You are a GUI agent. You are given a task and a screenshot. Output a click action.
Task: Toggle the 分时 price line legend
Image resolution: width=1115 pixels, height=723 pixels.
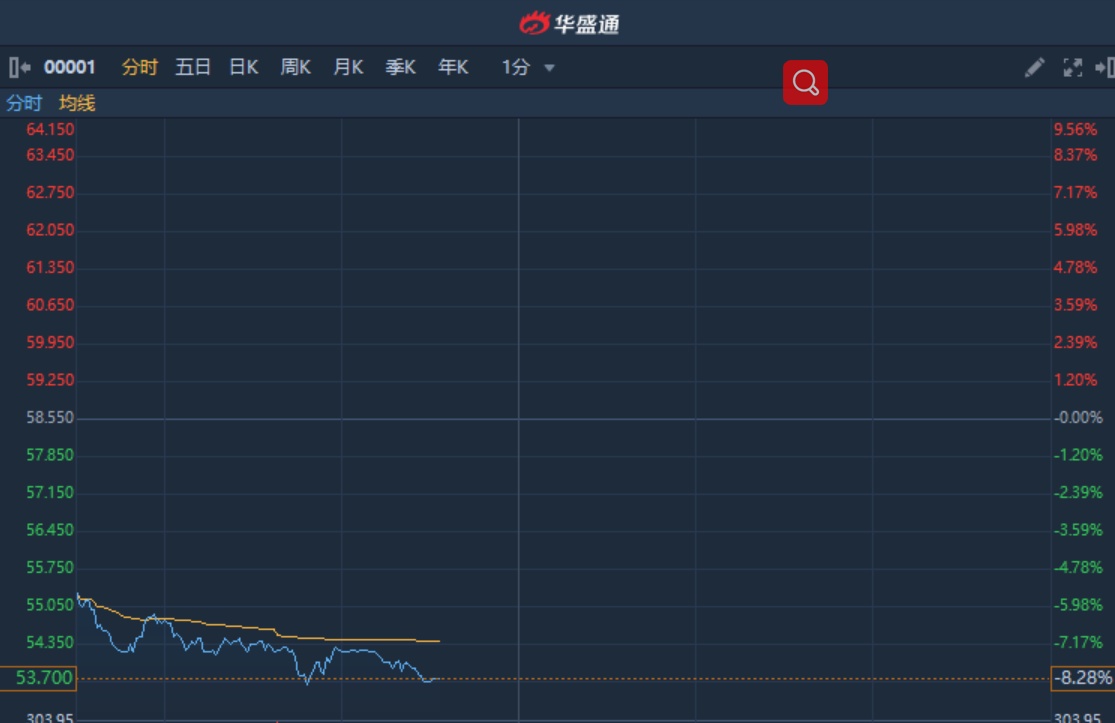point(24,103)
